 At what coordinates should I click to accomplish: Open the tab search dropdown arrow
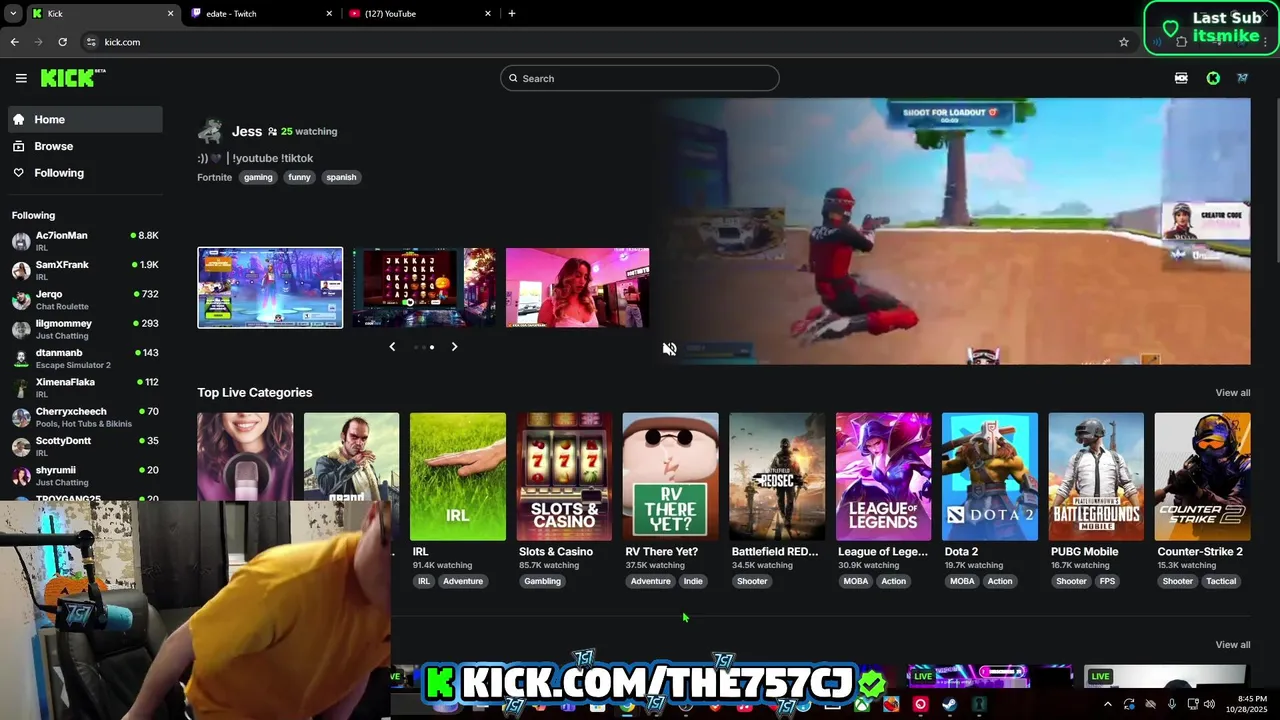pyautogui.click(x=12, y=13)
